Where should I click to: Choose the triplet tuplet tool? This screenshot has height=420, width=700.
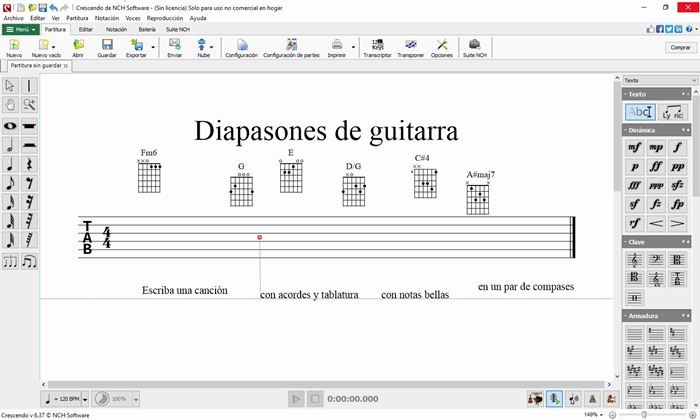[x=10, y=261]
